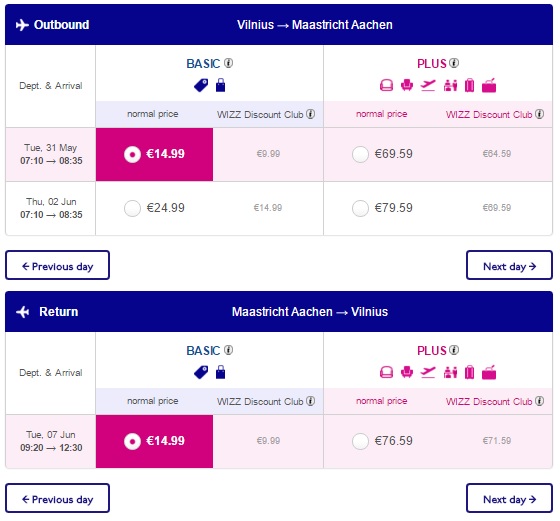This screenshot has height=521, width=560.
Task: Go to Previous day for return flights
Action: (58, 498)
